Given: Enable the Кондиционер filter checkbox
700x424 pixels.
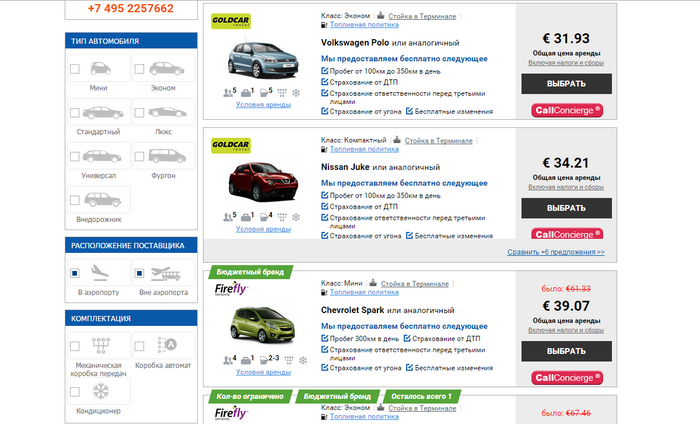Looking at the screenshot, I should pos(75,392).
